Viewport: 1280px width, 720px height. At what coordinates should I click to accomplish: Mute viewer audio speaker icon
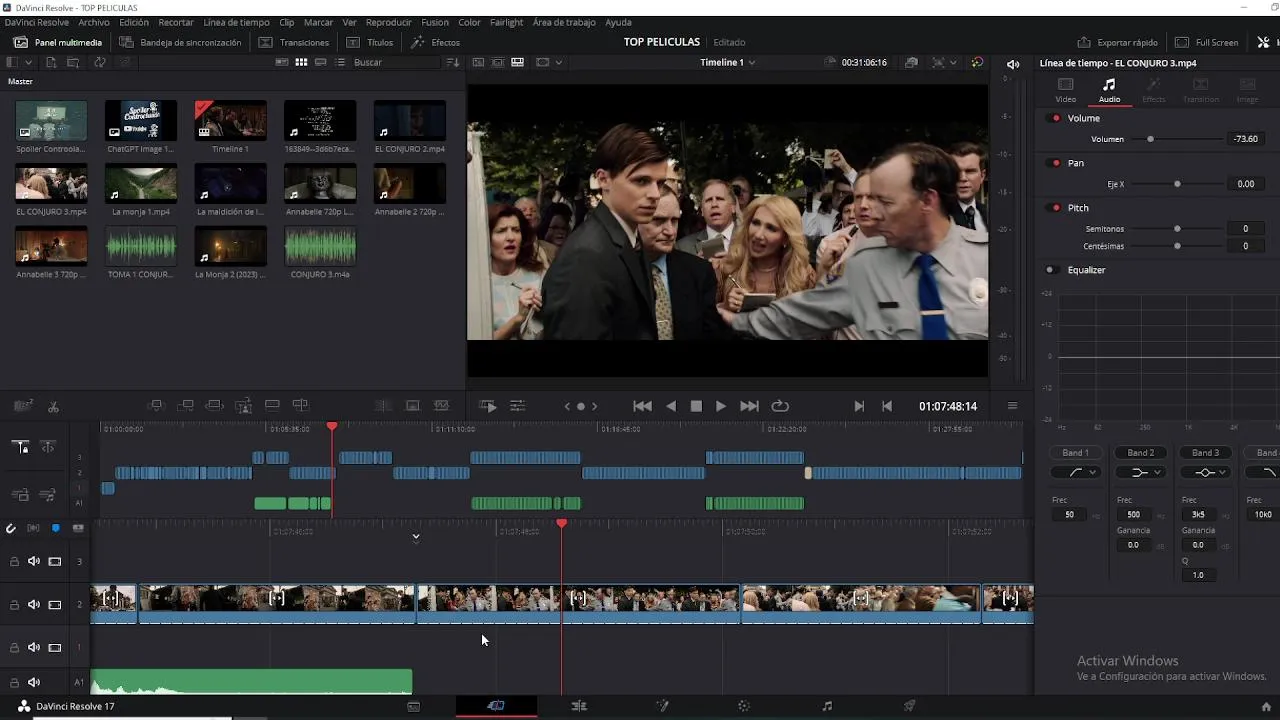1013,64
